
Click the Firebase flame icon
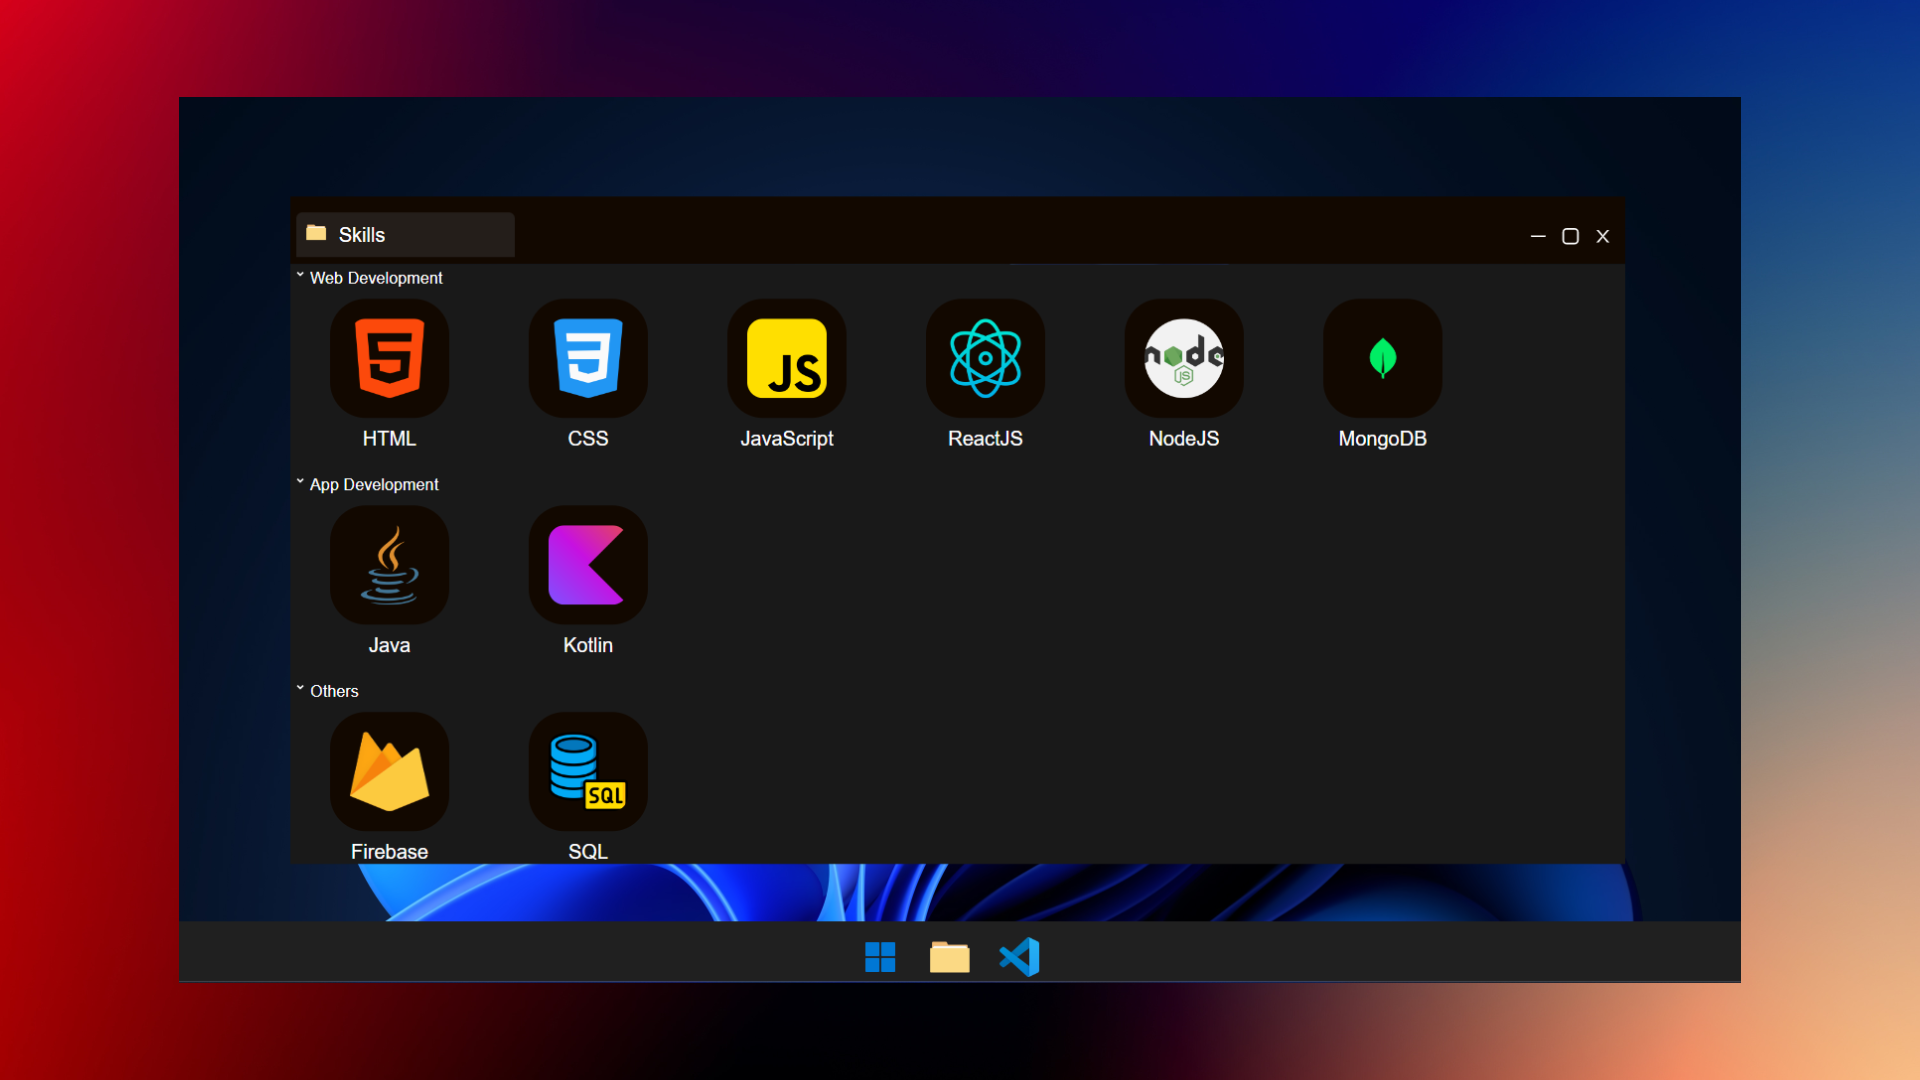click(x=389, y=771)
